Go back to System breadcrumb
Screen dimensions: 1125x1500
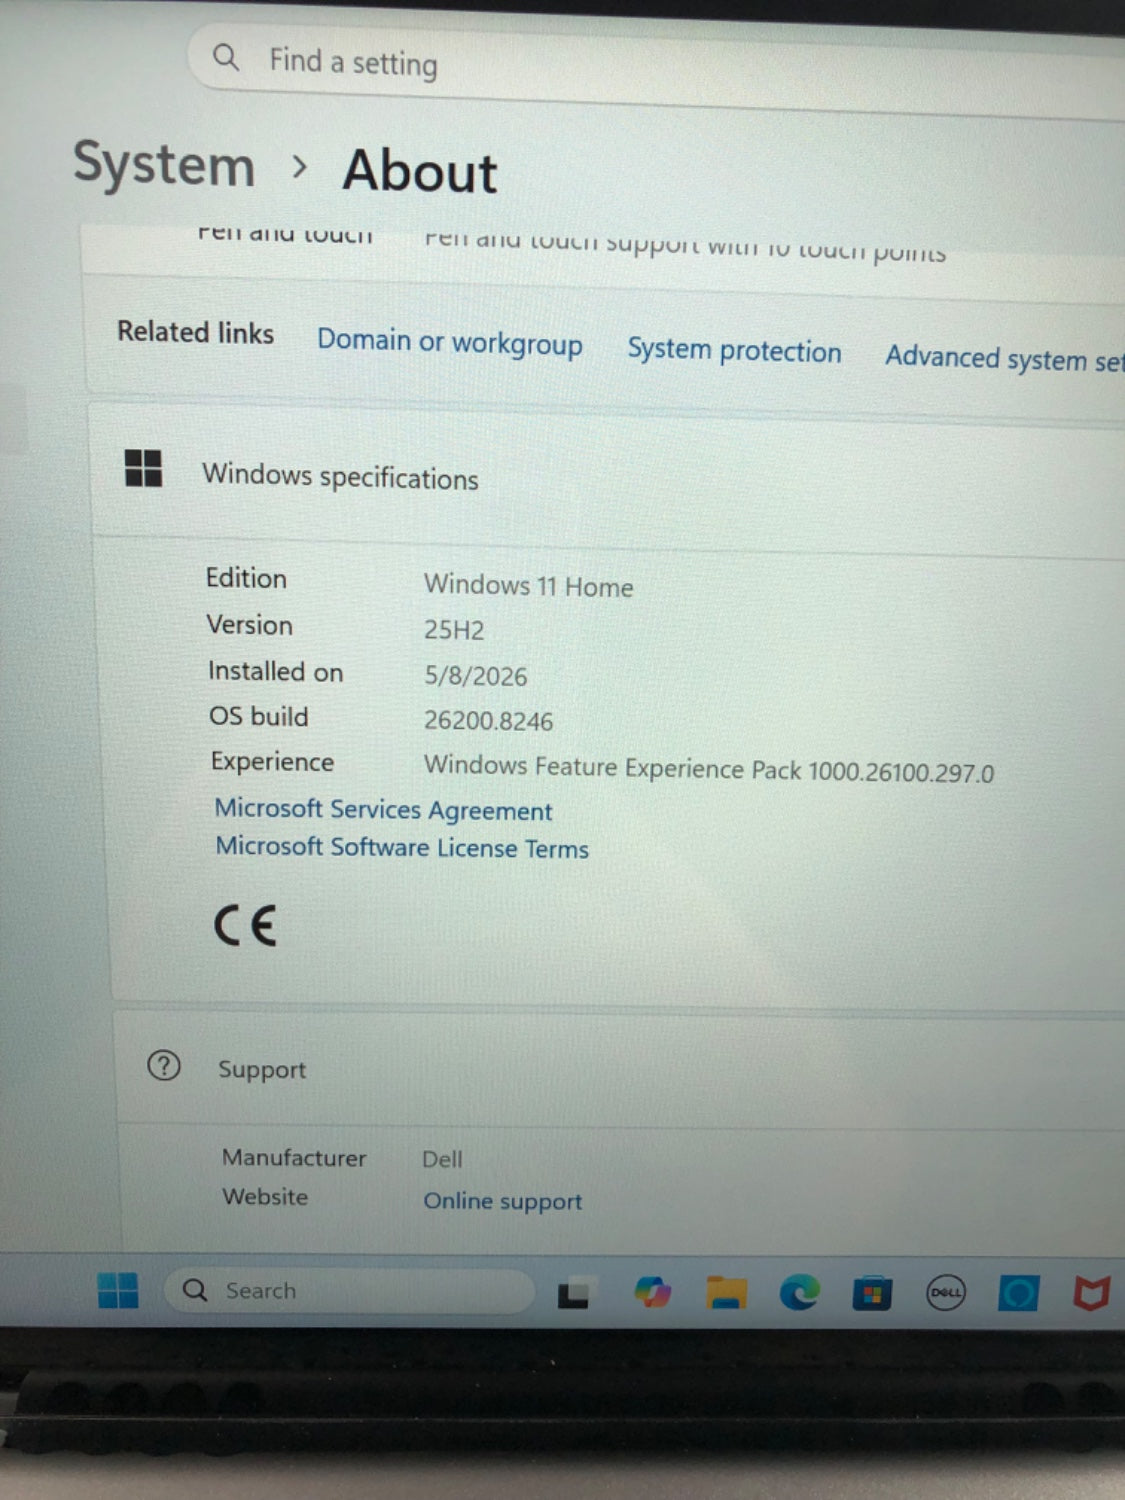[x=164, y=164]
